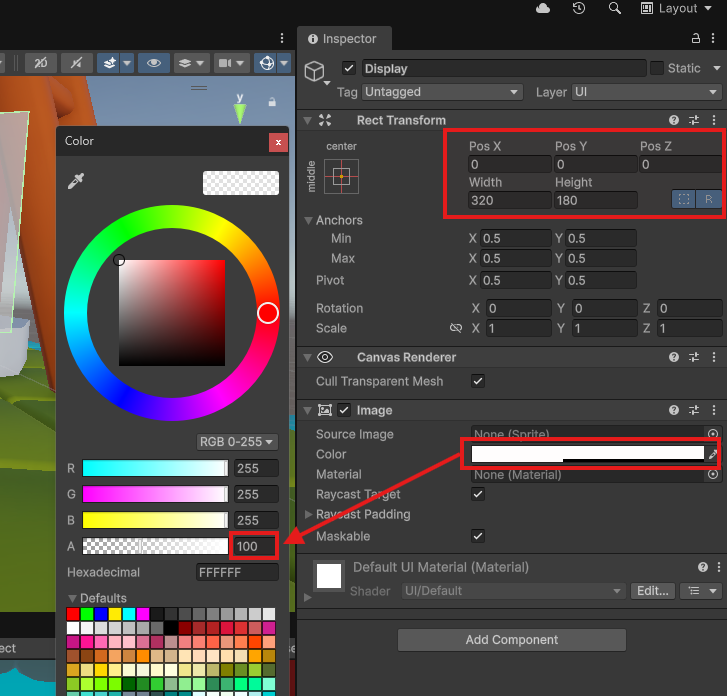Click the alpha channel slider

coord(155,546)
